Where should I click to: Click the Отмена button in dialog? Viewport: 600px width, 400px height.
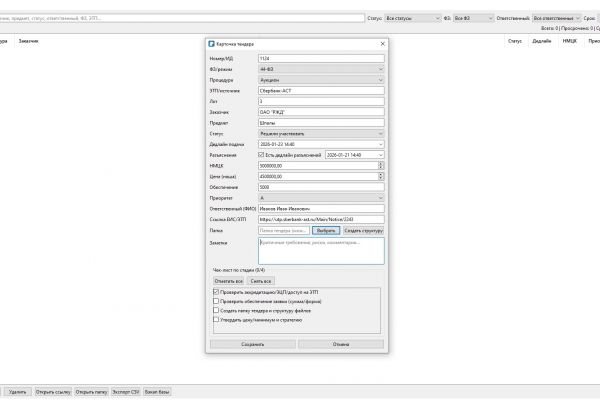coord(341,344)
